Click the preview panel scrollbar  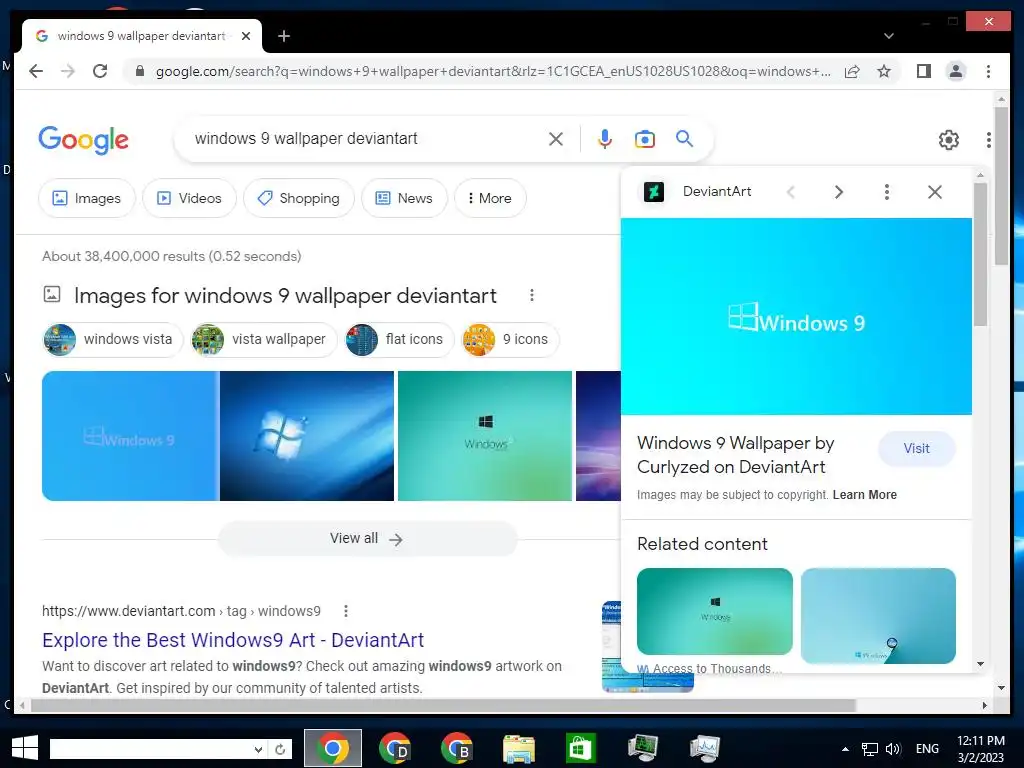[x=980, y=255]
